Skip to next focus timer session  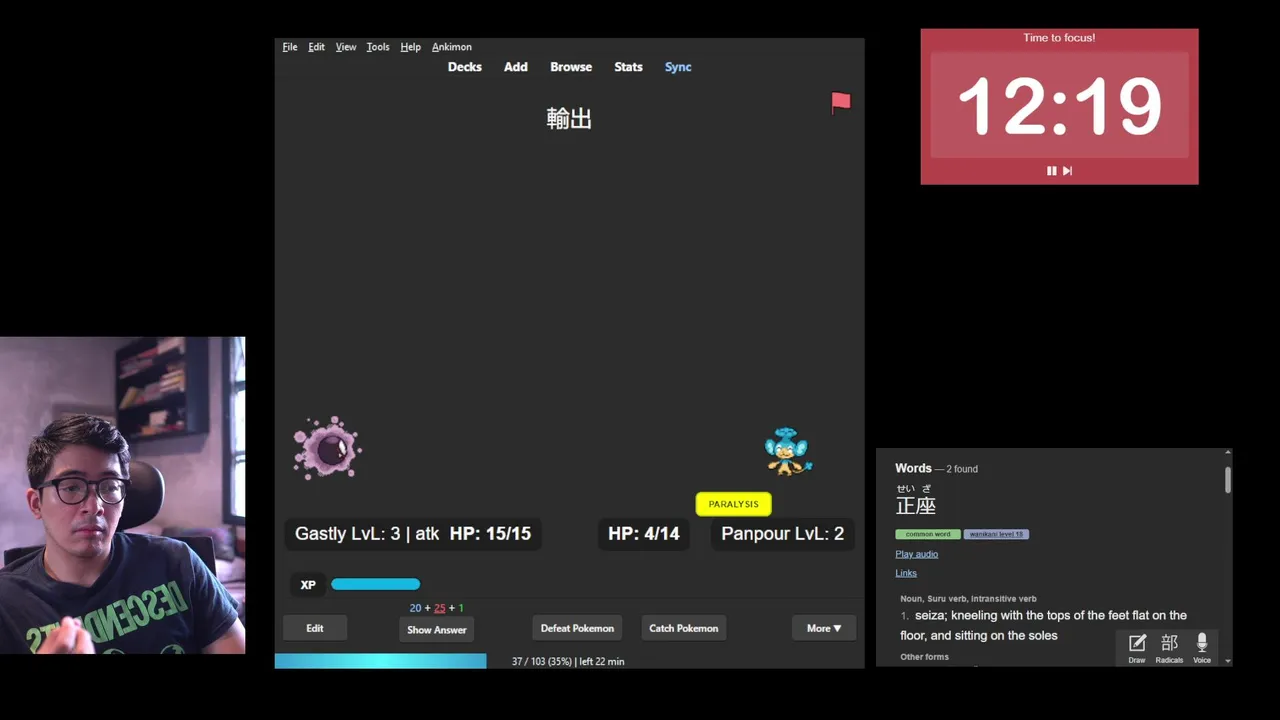[1067, 171]
